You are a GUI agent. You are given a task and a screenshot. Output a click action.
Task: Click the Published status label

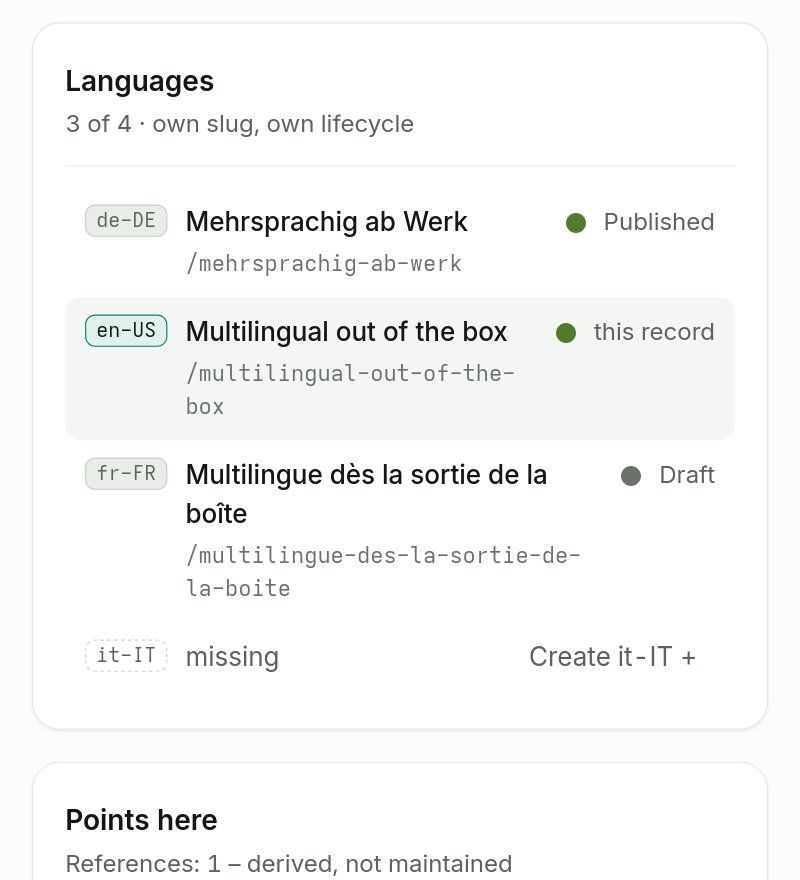pyautogui.click(x=659, y=222)
